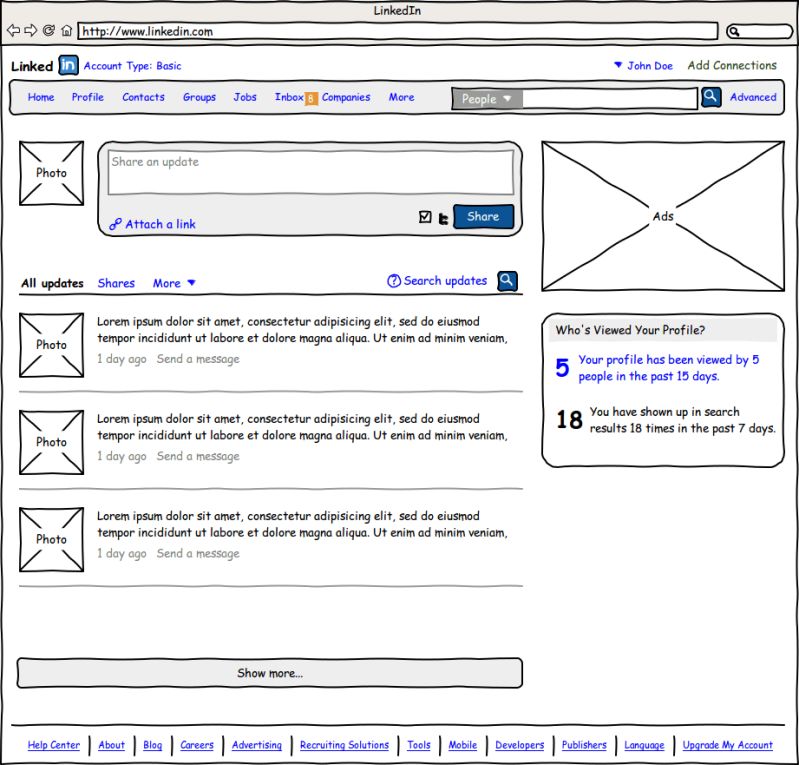
Task: Click the second update's photo thumbnail
Action: point(51,442)
